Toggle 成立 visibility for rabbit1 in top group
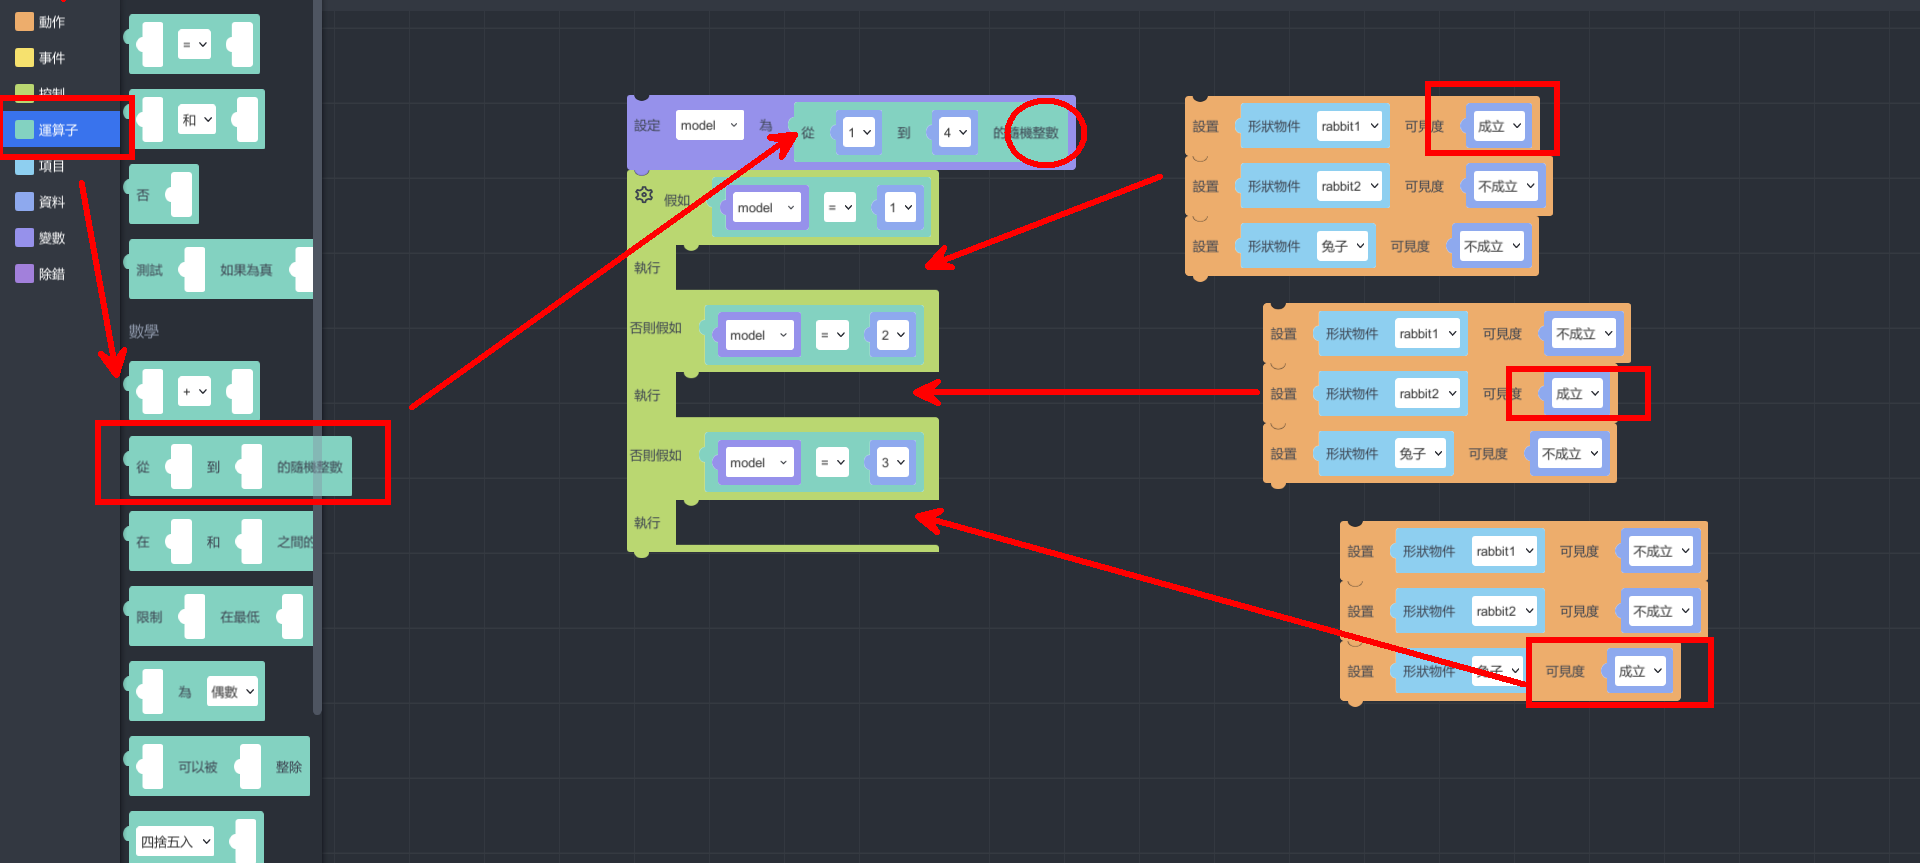 pos(1499,126)
